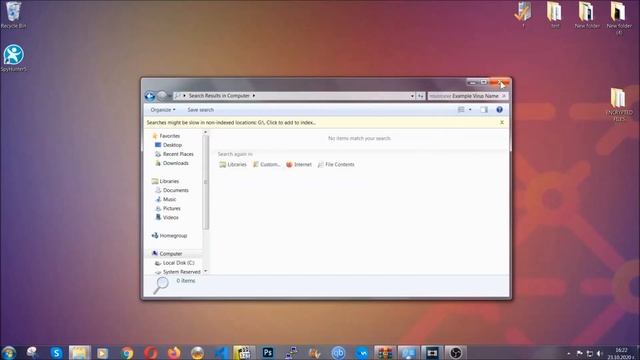Open the taskbar clock and date
The image size is (640, 360).
tap(621, 353)
